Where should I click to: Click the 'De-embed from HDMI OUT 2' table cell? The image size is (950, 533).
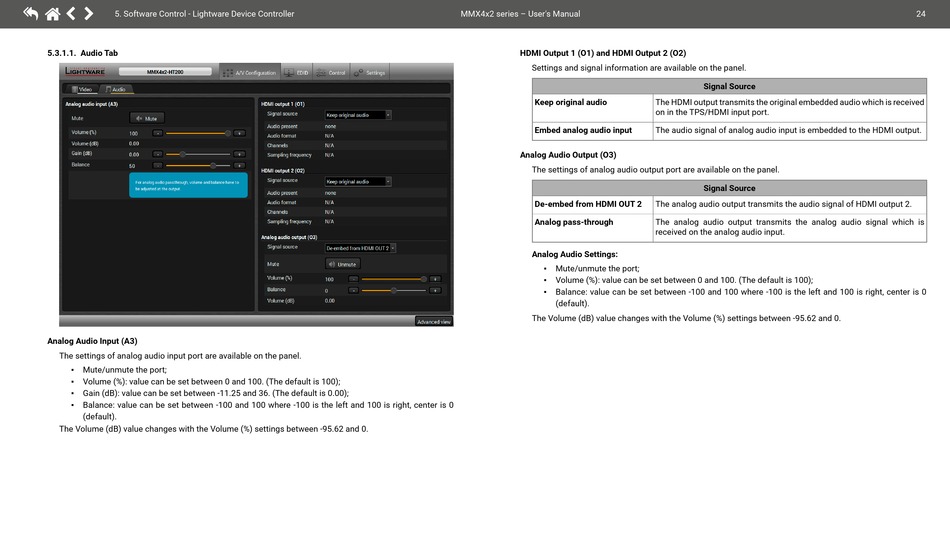pos(593,204)
